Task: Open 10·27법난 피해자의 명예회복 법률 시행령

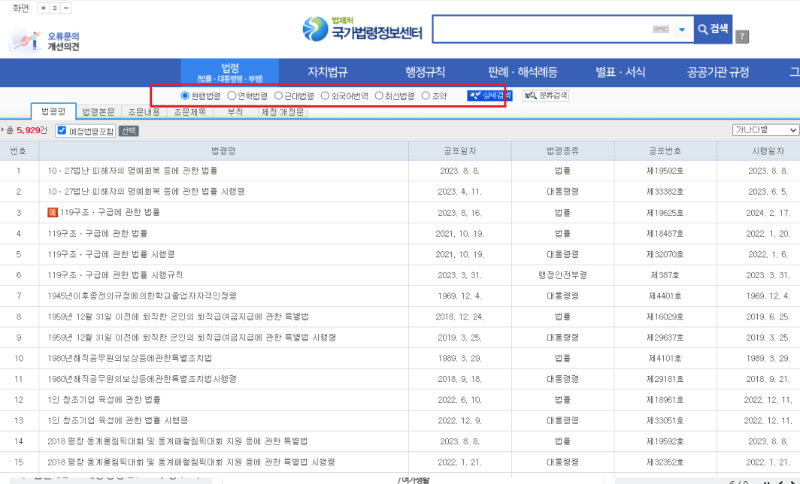Action: pyautogui.click(x=146, y=192)
